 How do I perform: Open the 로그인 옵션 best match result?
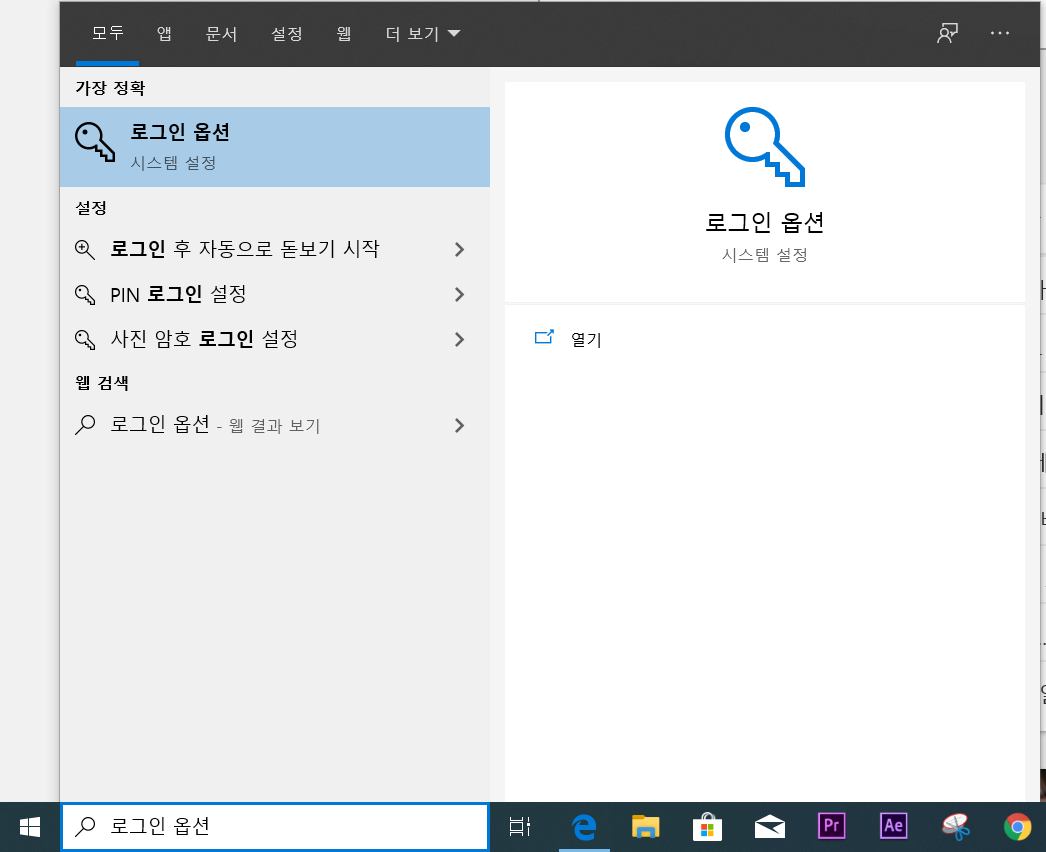tap(275, 147)
